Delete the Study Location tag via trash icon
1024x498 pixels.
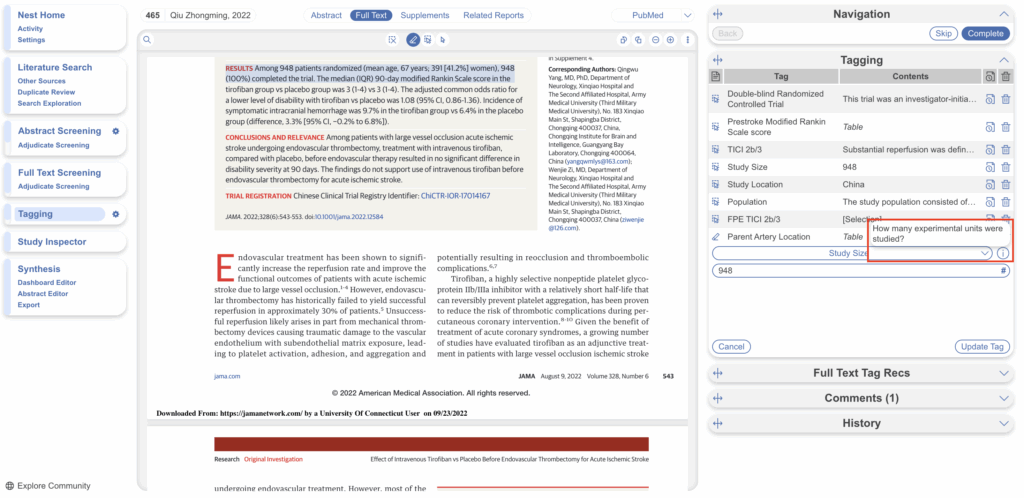point(1005,184)
